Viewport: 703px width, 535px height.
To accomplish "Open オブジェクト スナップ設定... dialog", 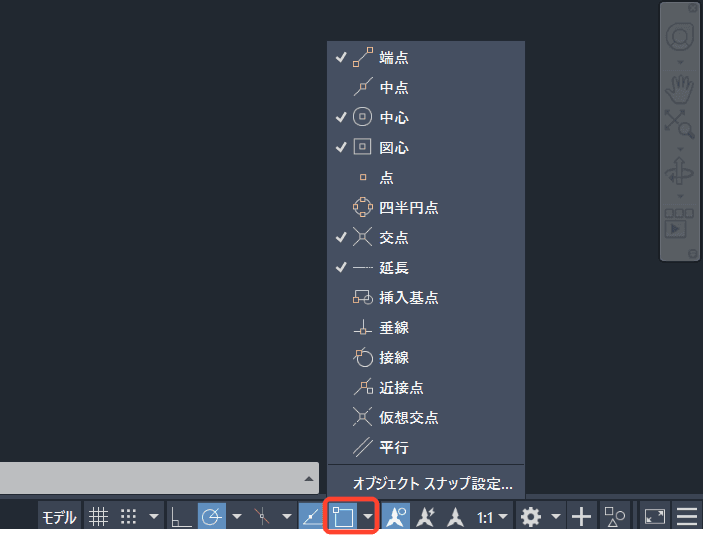I will click(x=432, y=483).
